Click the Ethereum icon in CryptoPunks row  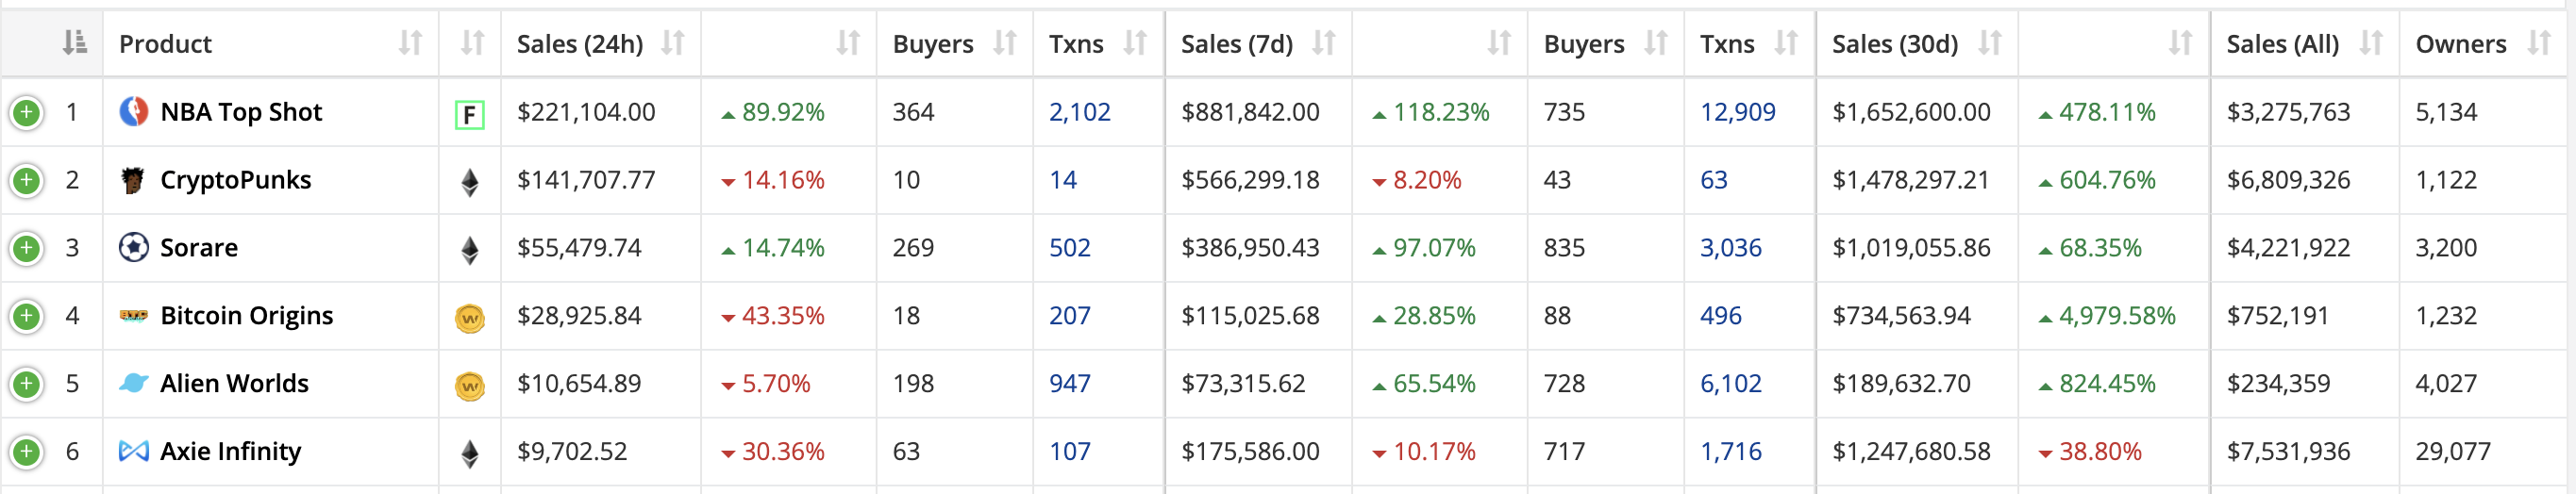pyautogui.click(x=469, y=182)
